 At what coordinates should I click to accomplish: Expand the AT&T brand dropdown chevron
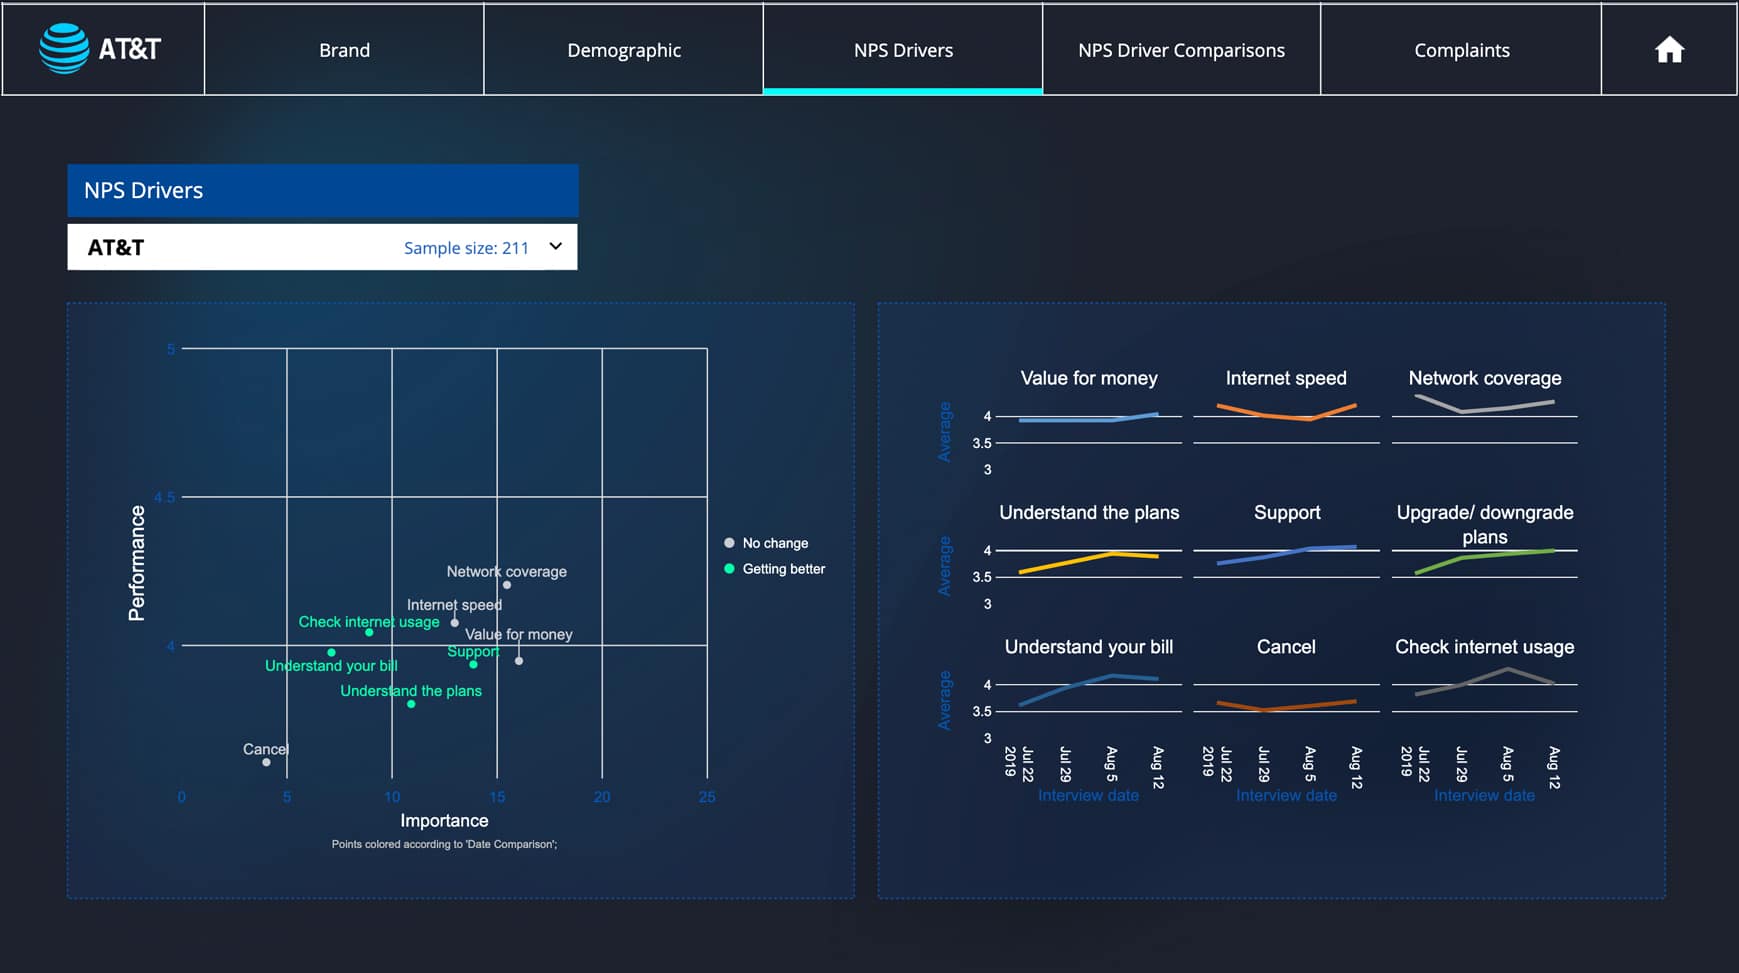[x=556, y=247]
